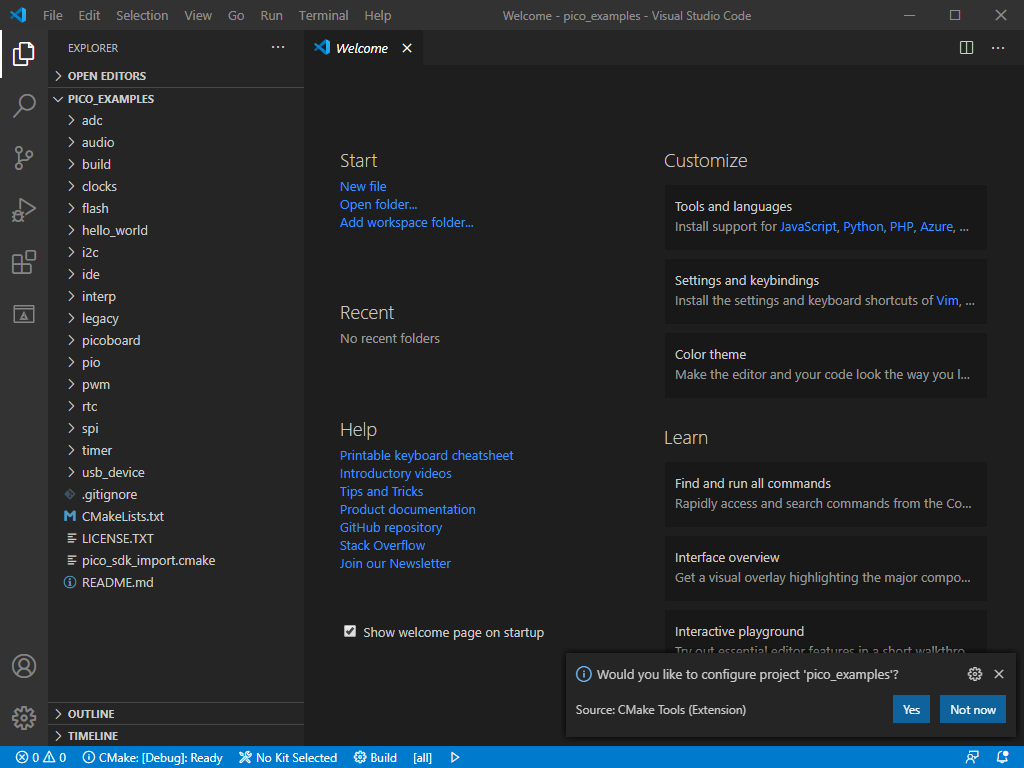
Task: Open pico_sdk_import.cmake file
Action: coord(176,560)
